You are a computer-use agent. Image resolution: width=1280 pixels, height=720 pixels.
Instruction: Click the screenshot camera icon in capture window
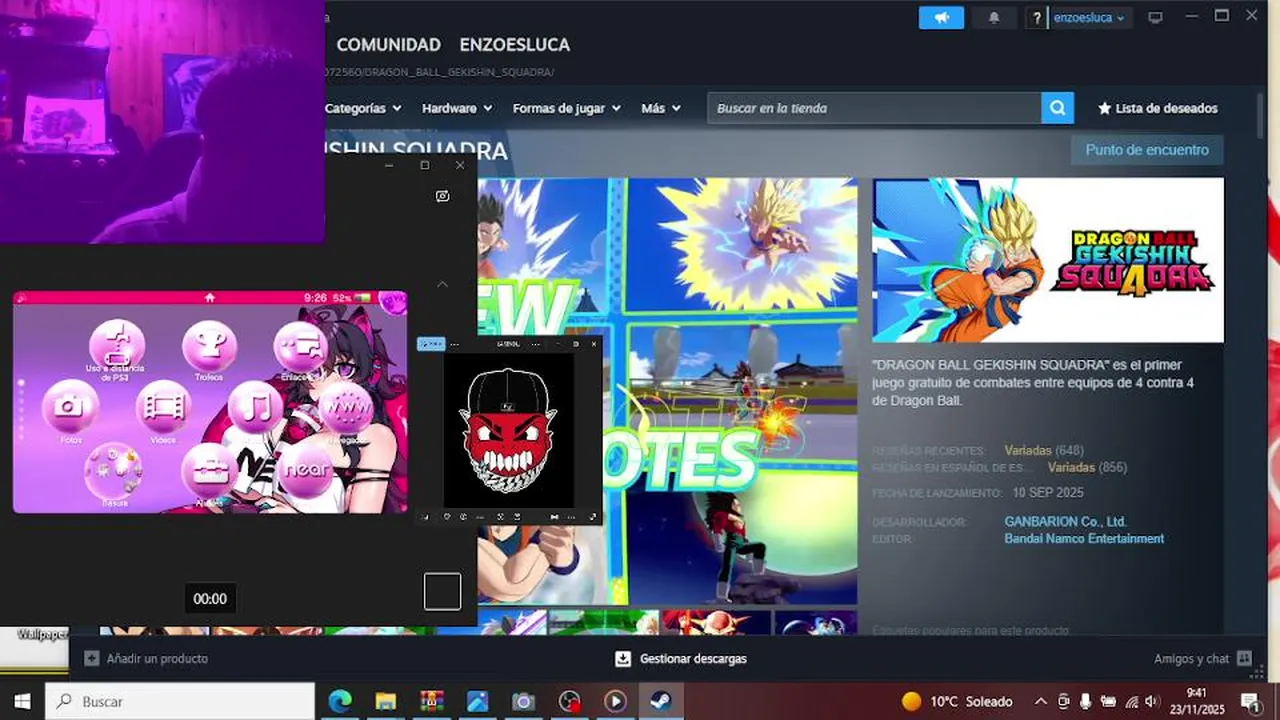(443, 196)
